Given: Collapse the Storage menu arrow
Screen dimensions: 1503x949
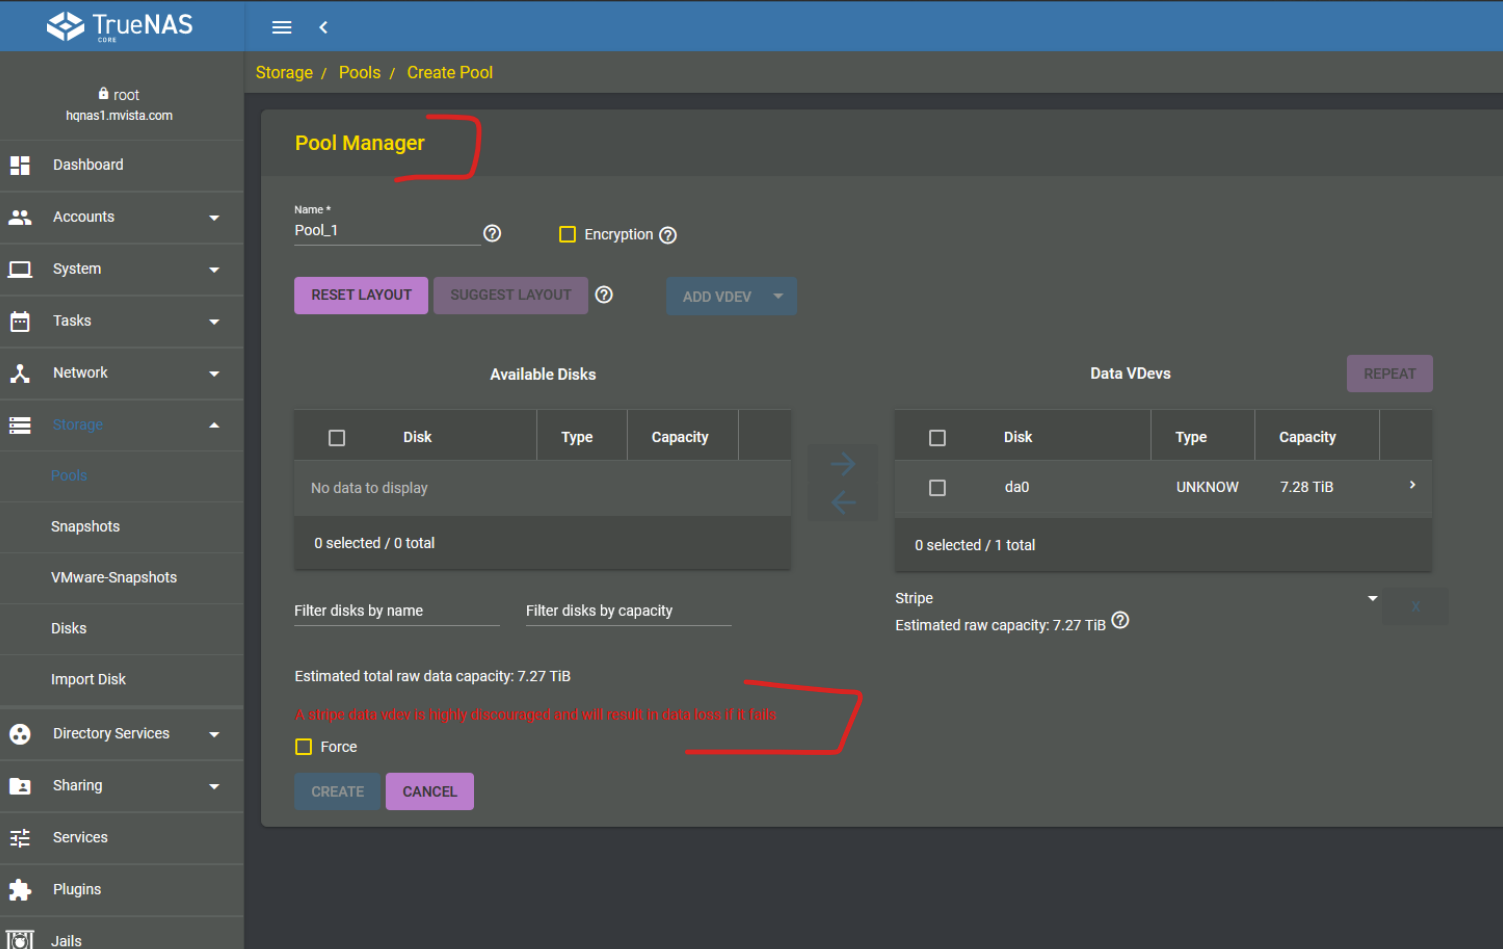Looking at the screenshot, I should 214,425.
